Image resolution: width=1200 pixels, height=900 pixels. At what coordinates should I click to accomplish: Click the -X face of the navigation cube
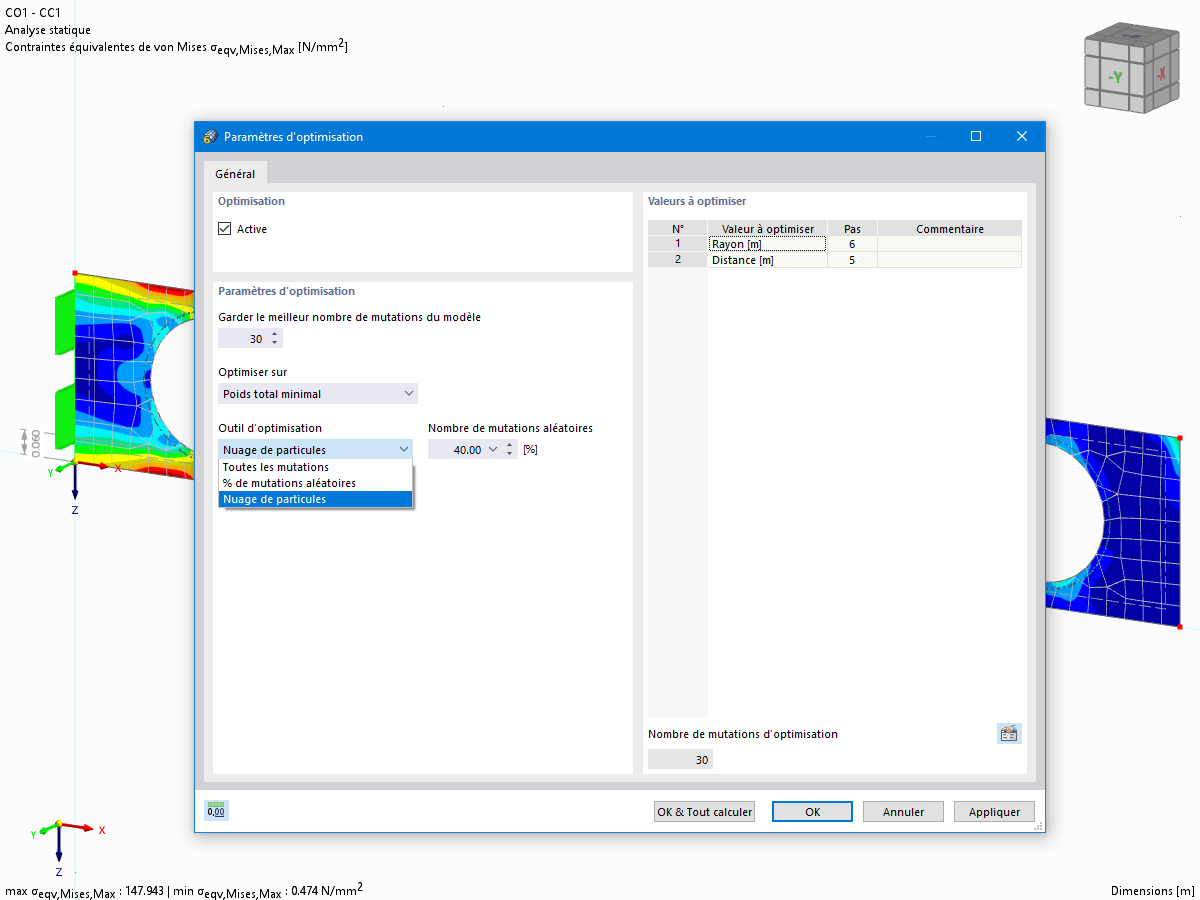point(1160,73)
